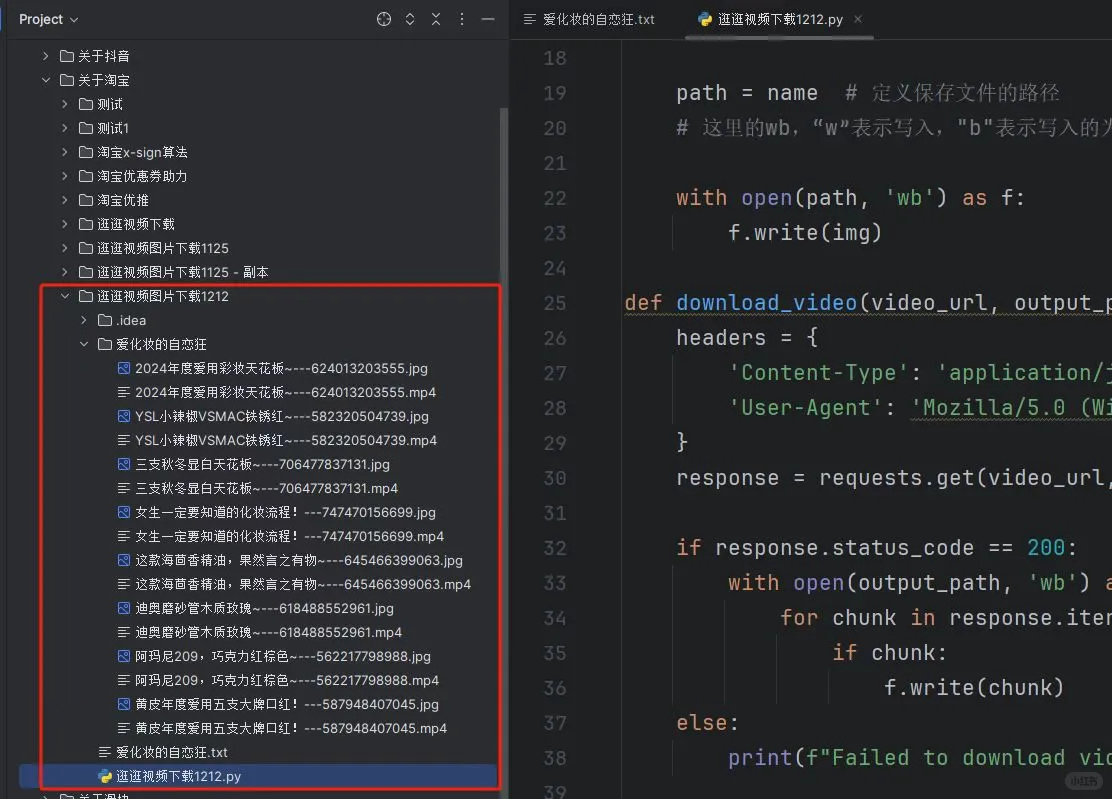Screen dimensions: 1112x799
Task: Expand the 关于抖音 folder
Action: [x=45, y=56]
